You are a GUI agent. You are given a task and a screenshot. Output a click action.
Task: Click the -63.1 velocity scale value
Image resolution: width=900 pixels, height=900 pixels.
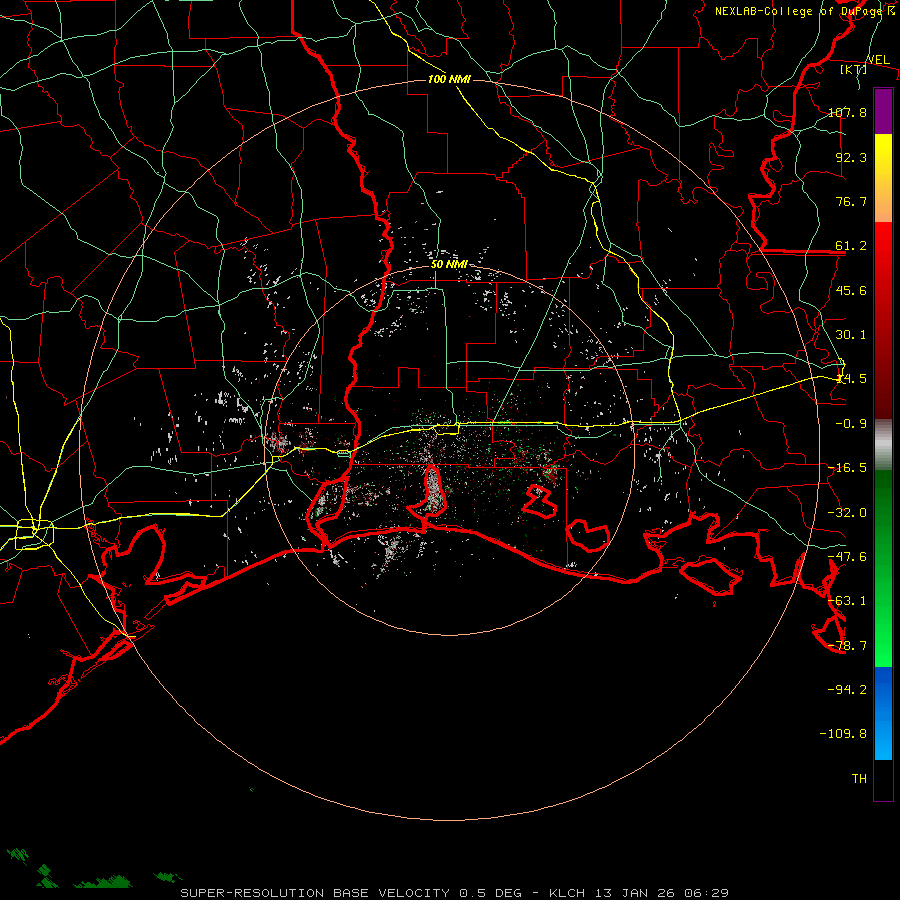coord(847,601)
